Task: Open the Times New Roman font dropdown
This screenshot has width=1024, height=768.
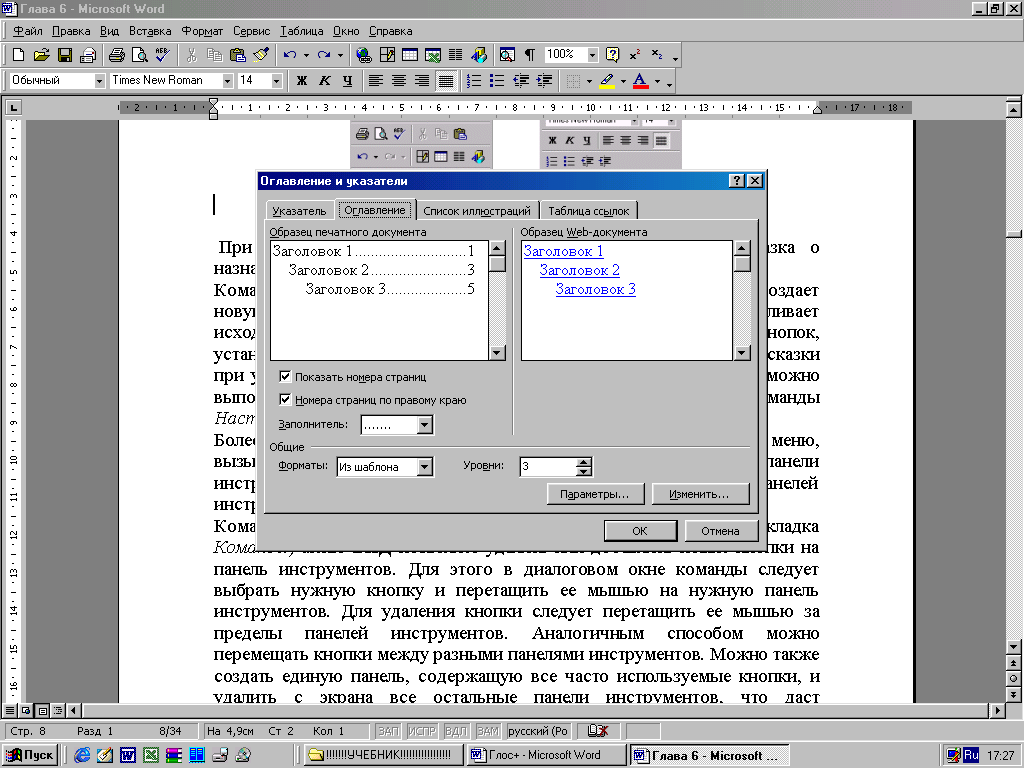Action: click(227, 80)
